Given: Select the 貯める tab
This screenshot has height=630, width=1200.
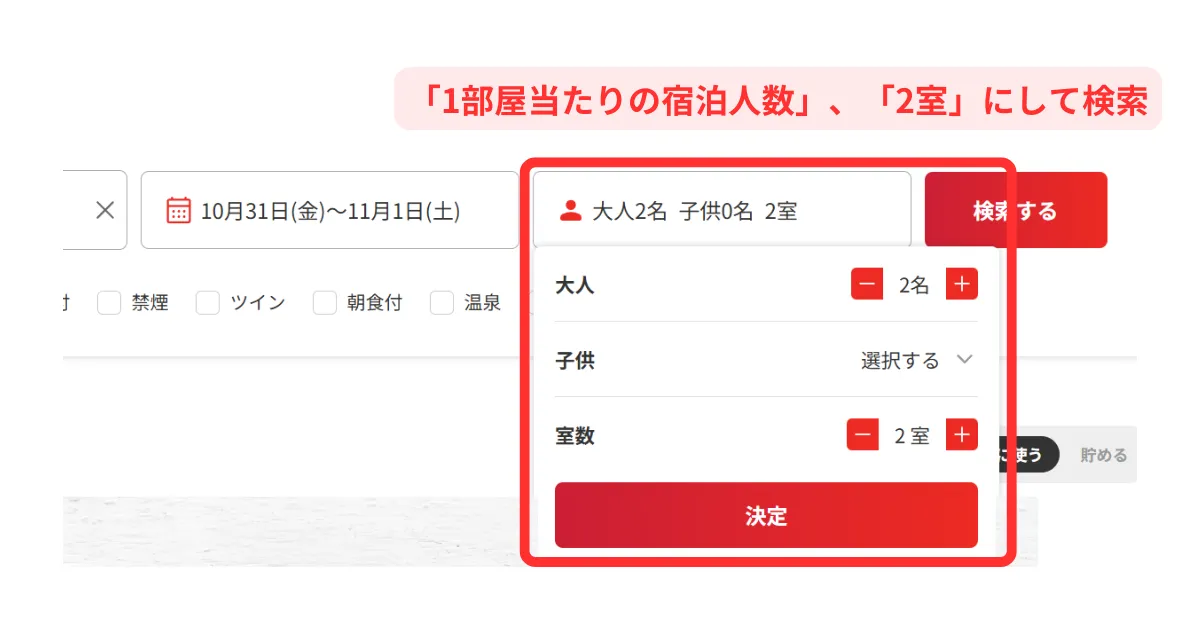Looking at the screenshot, I should point(1103,455).
